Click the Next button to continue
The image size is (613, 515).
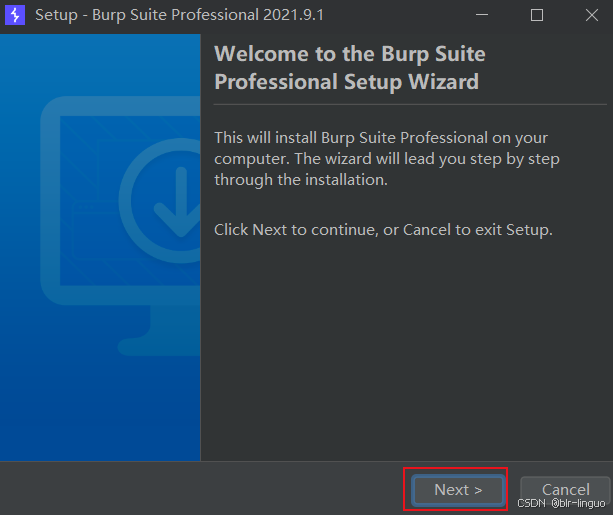(x=458, y=490)
